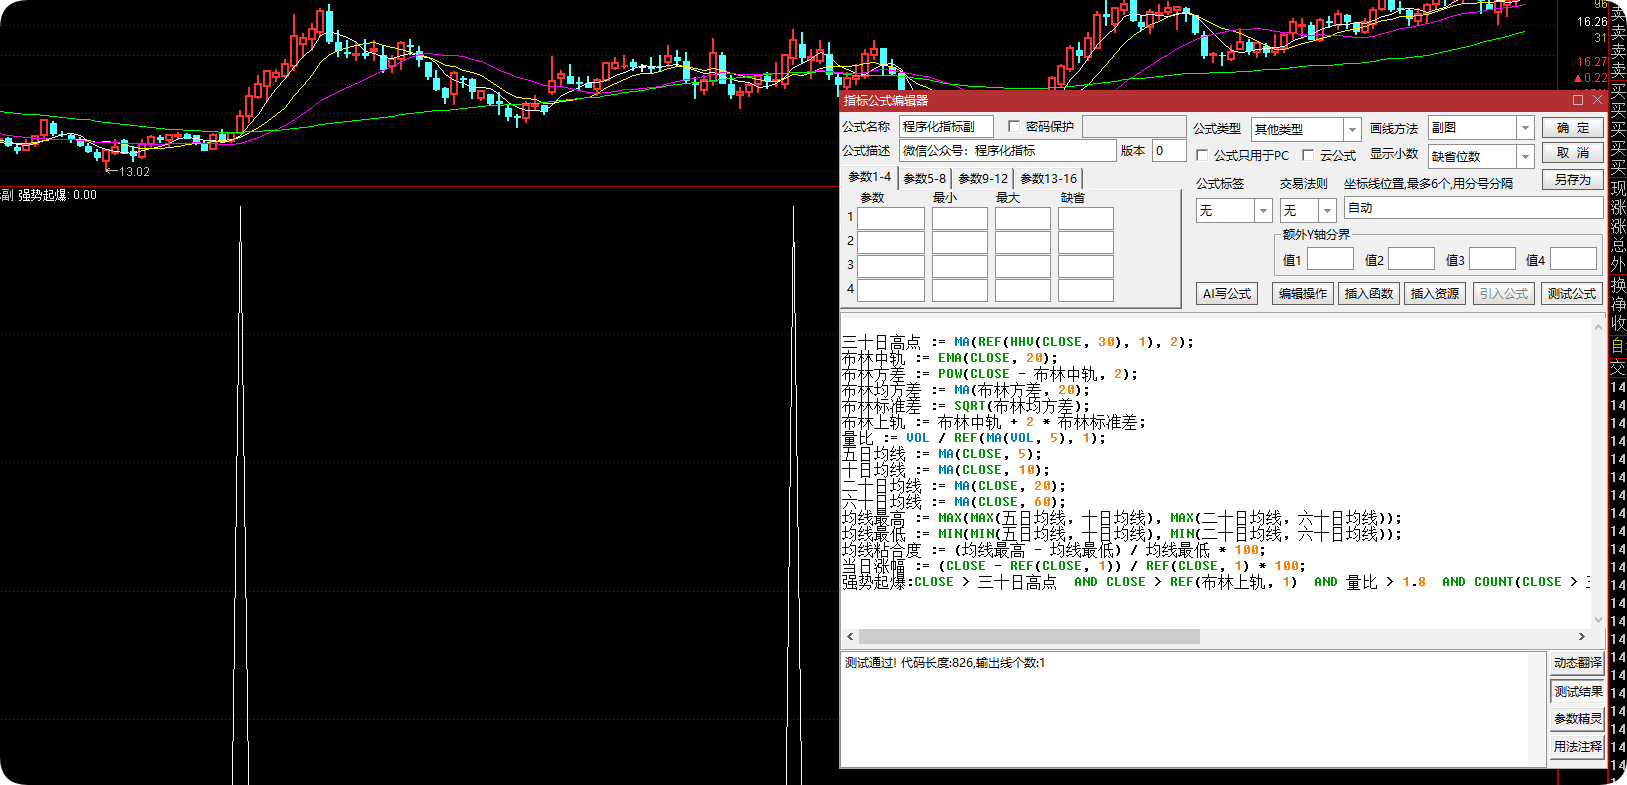1627x785 pixels.
Task: Open the 参数9-12 tab
Action: click(x=983, y=179)
